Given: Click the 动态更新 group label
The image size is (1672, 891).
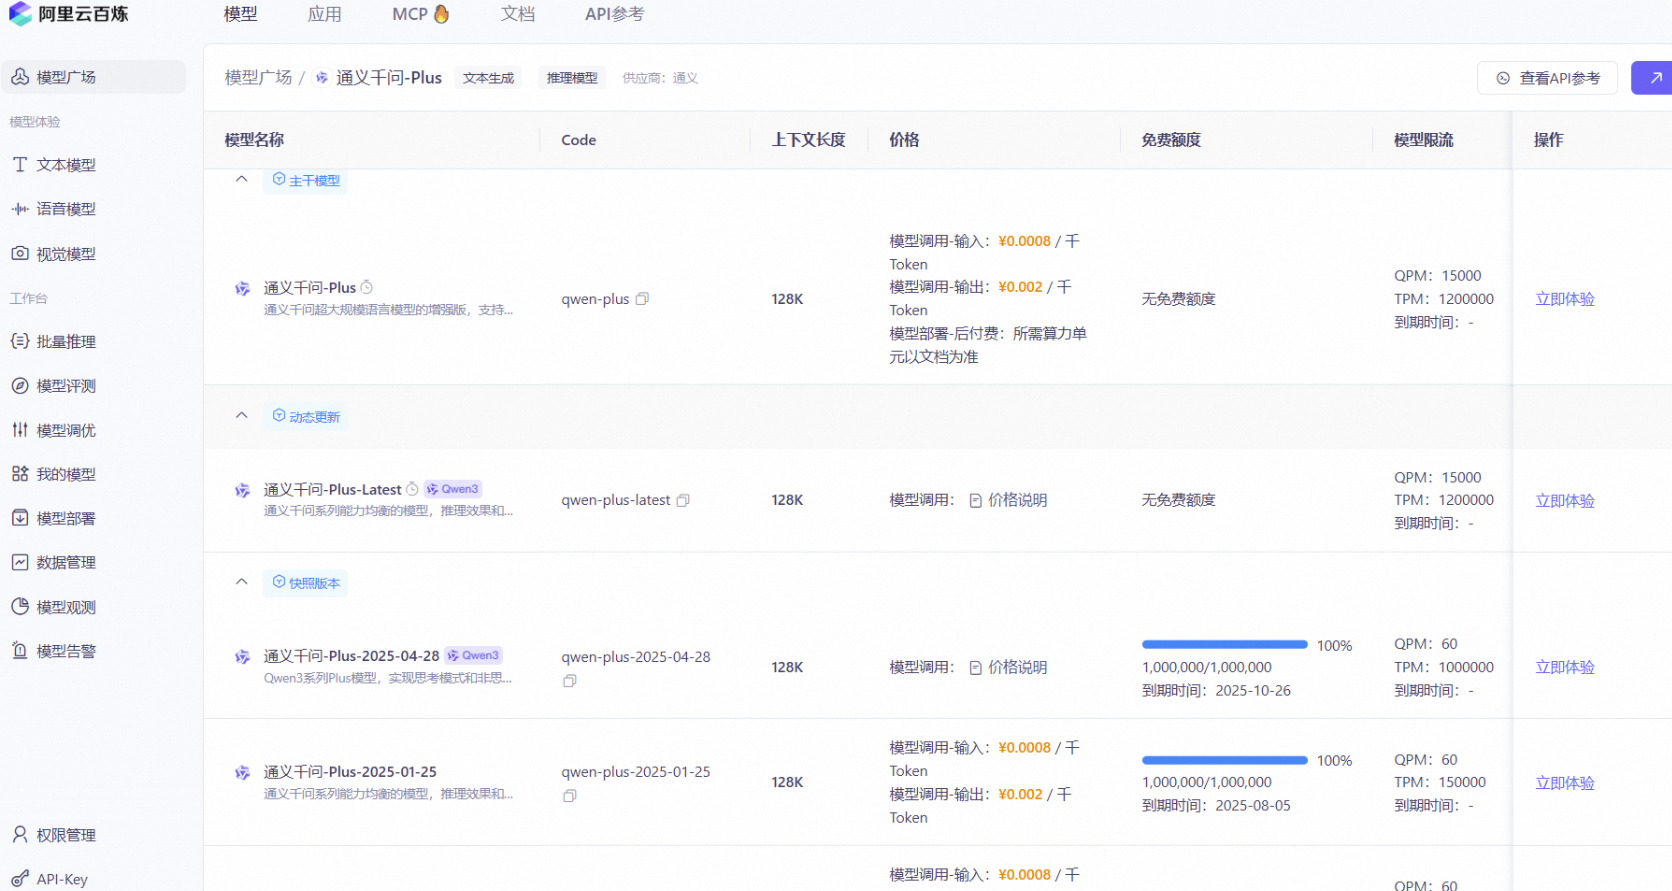Looking at the screenshot, I should [x=306, y=416].
